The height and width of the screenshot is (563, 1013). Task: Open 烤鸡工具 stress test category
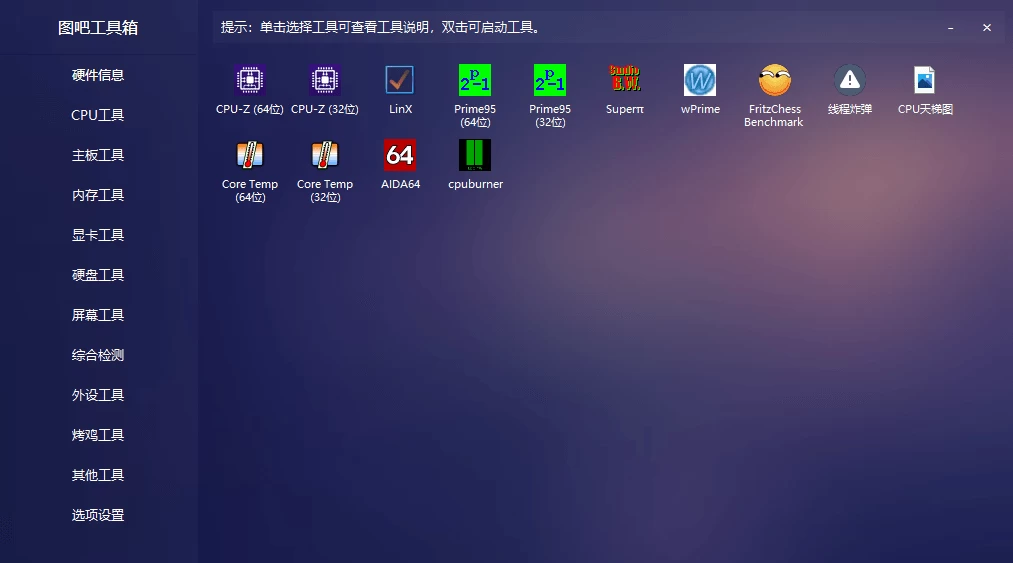(x=98, y=435)
